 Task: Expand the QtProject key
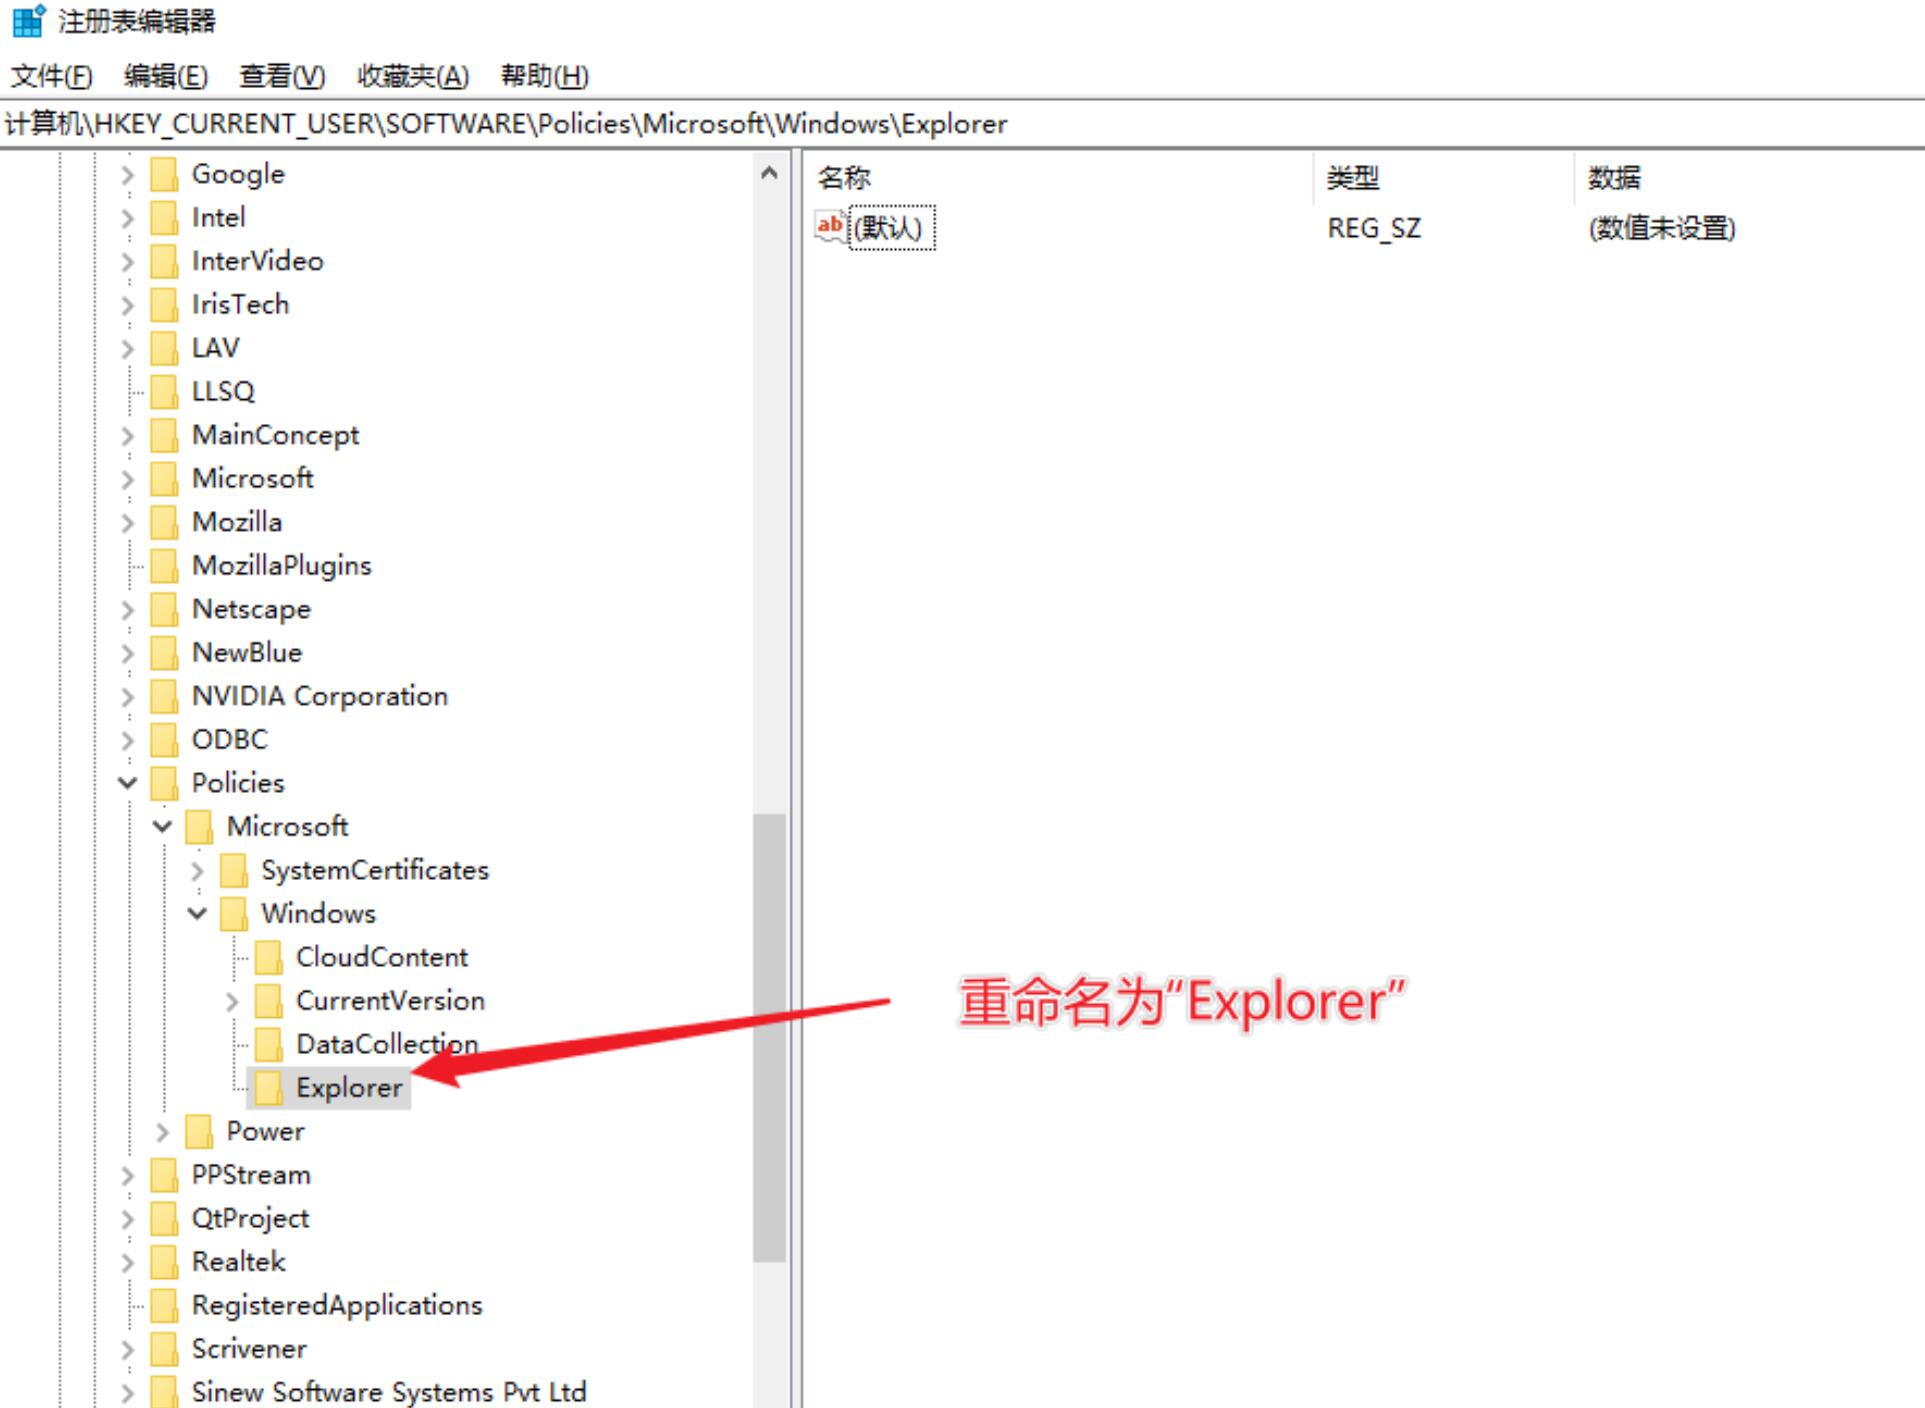click(x=127, y=1218)
